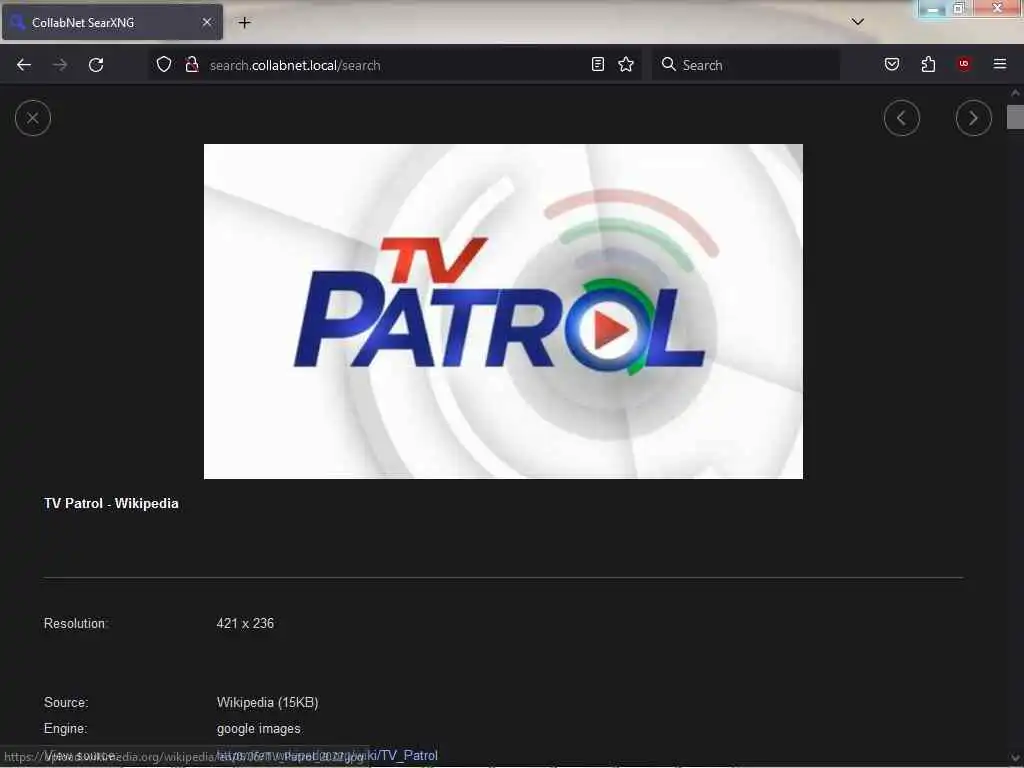Open the TV Patrol - Wikipedia title
1024x768 pixels.
[111, 504]
